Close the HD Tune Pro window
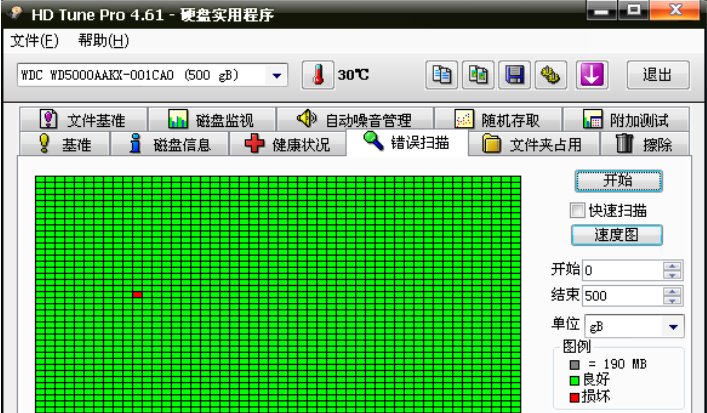 675,10
